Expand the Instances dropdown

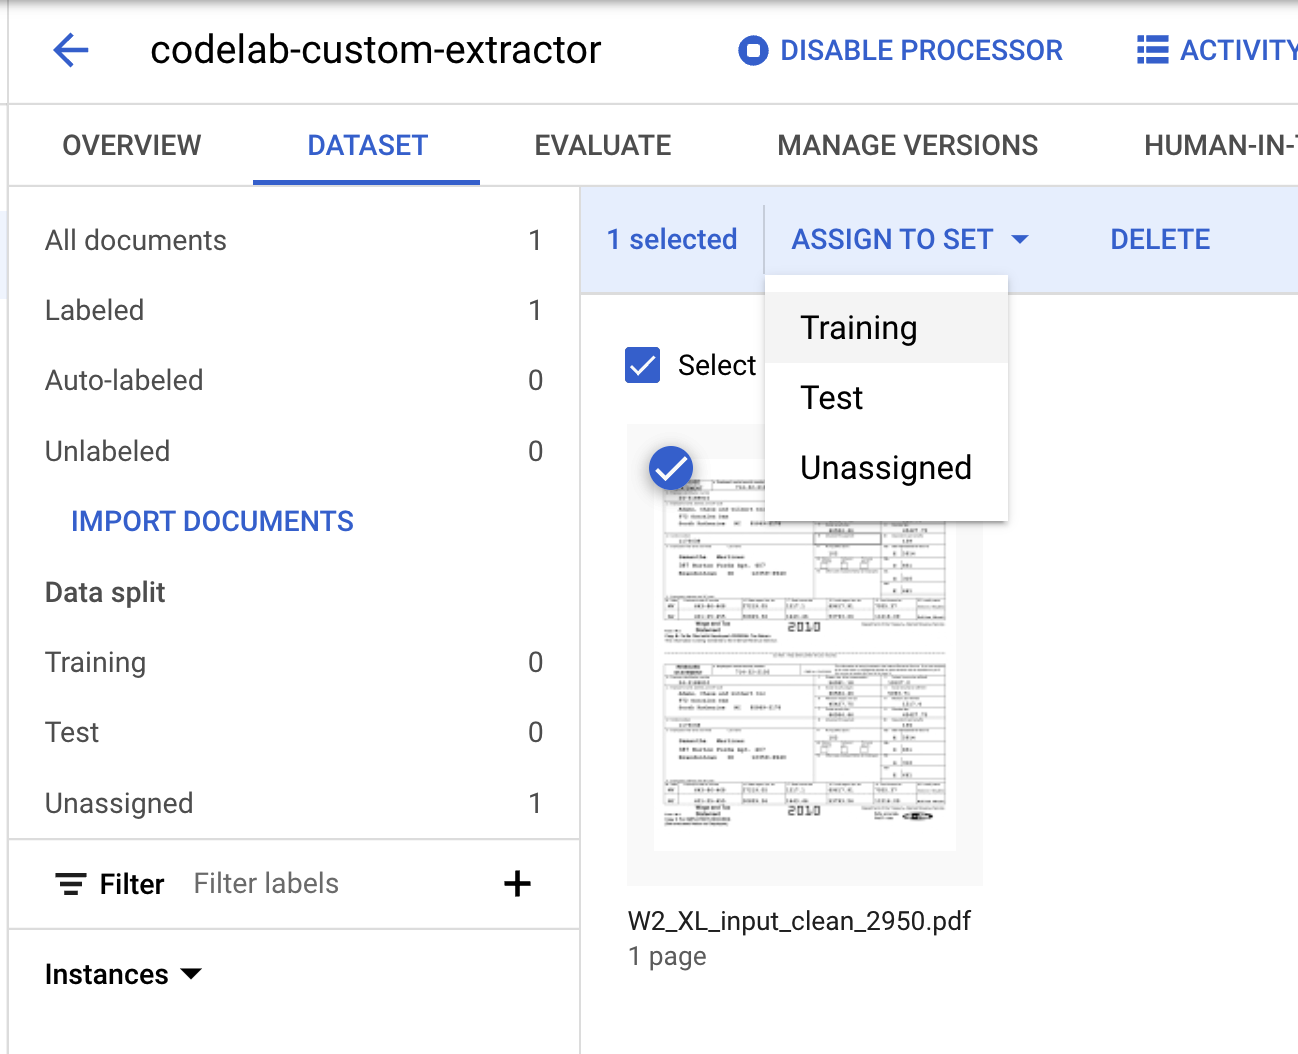point(192,975)
